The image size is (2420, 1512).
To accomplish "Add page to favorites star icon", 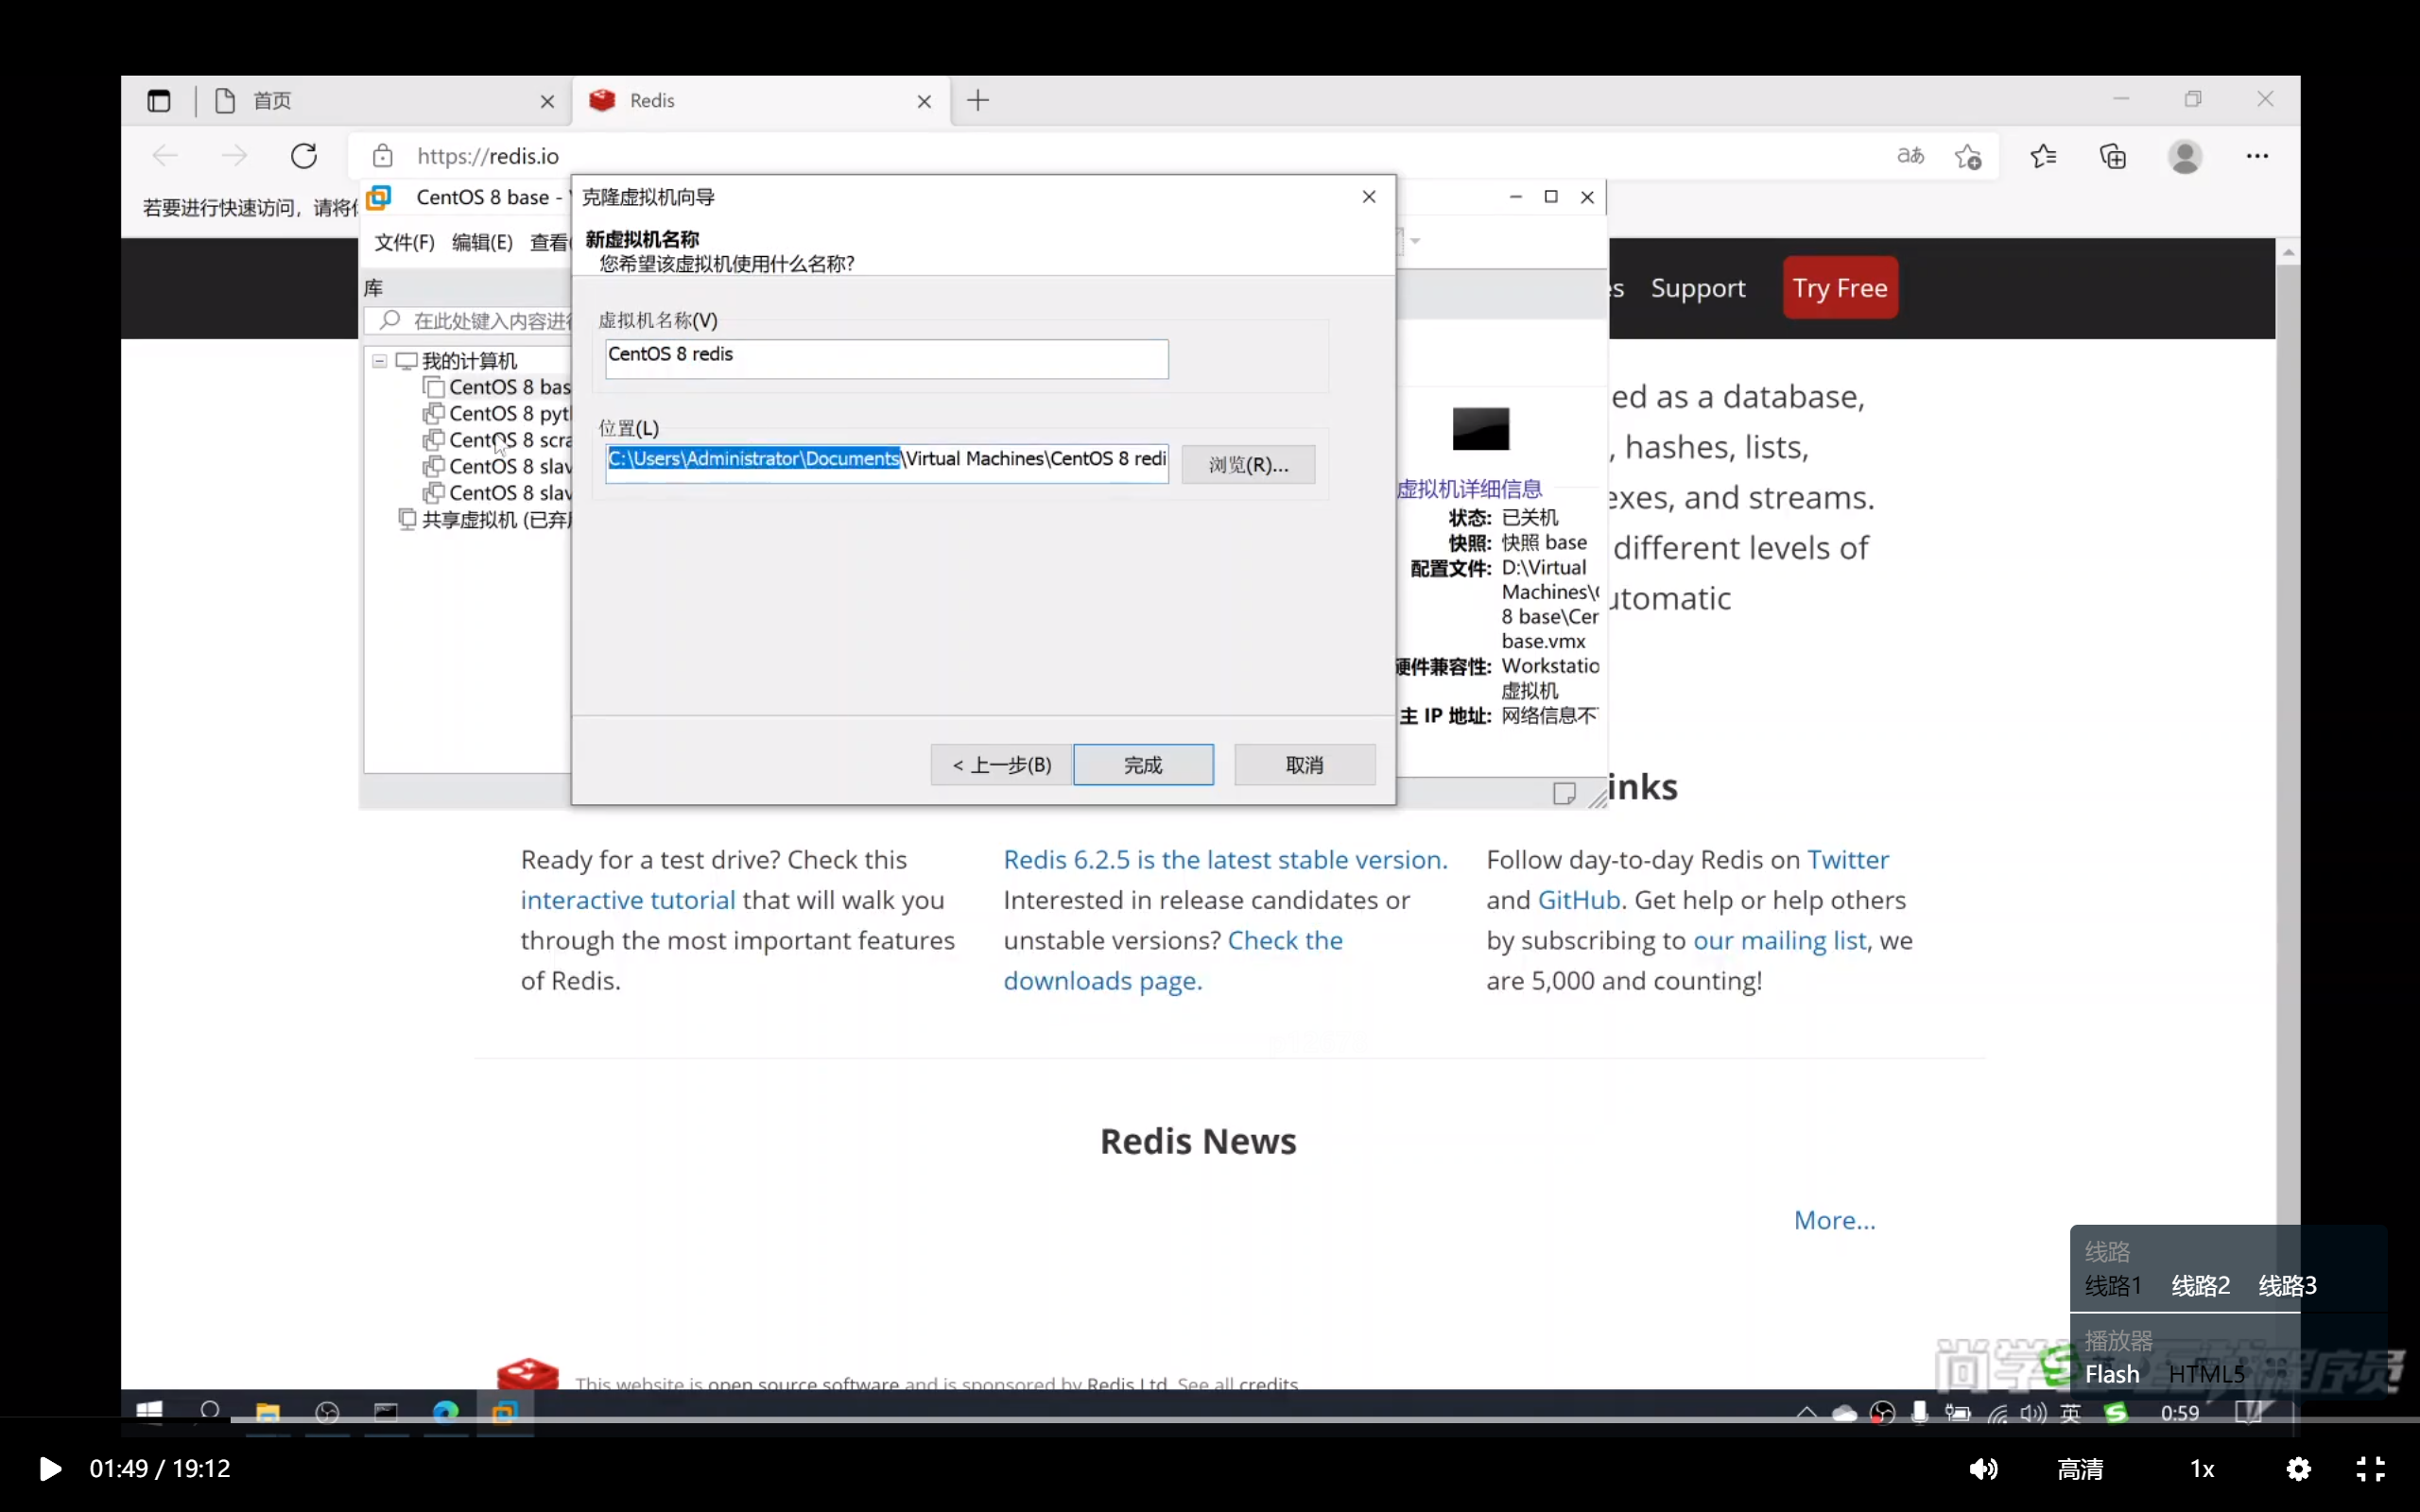I will click(1968, 157).
